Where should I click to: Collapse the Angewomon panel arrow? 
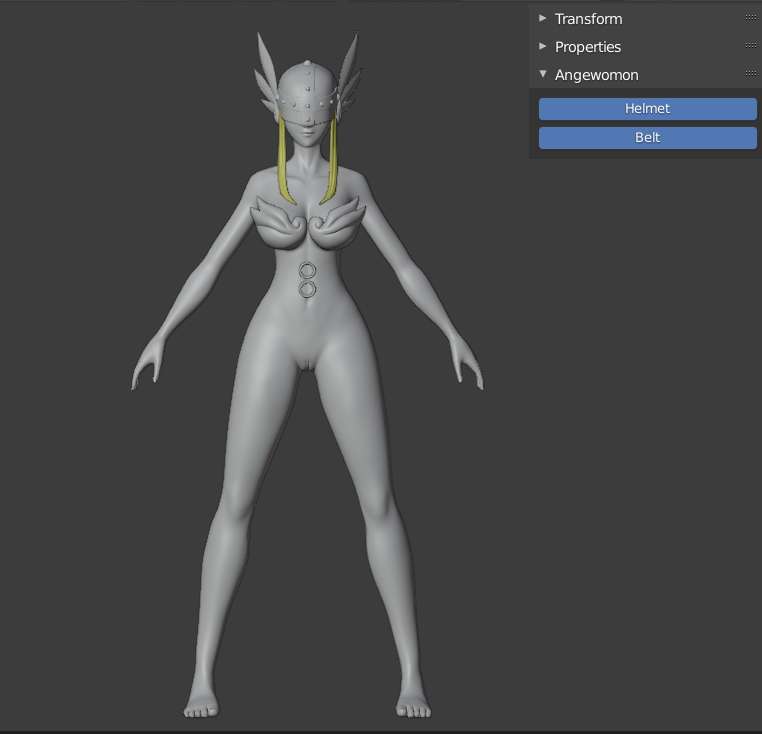543,74
